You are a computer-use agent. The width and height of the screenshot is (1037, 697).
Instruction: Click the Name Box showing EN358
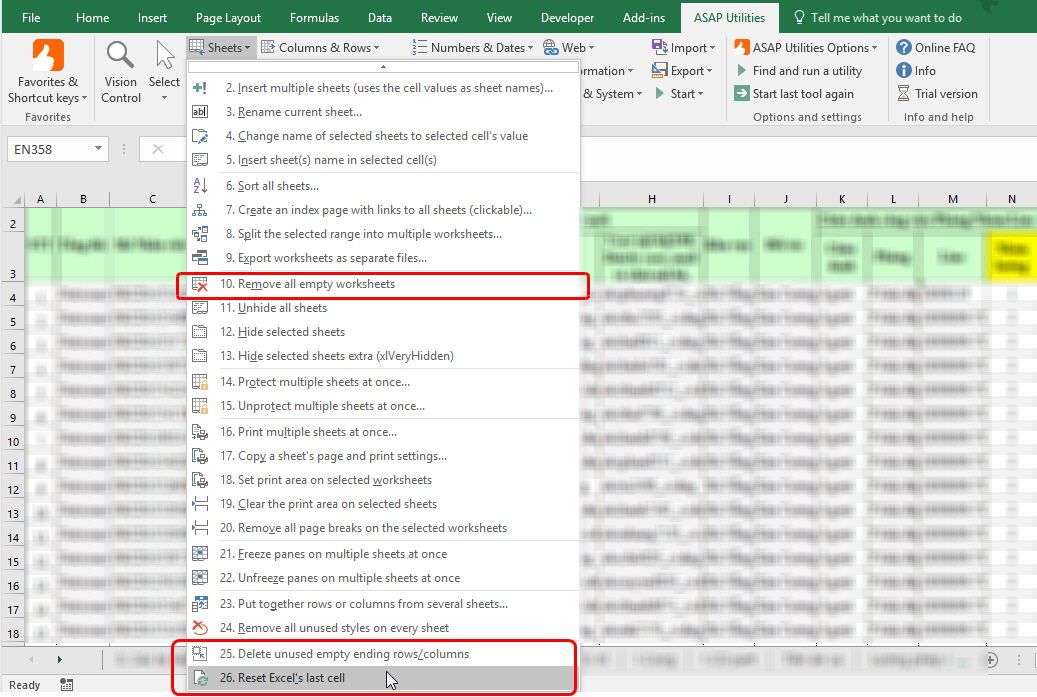[50, 149]
